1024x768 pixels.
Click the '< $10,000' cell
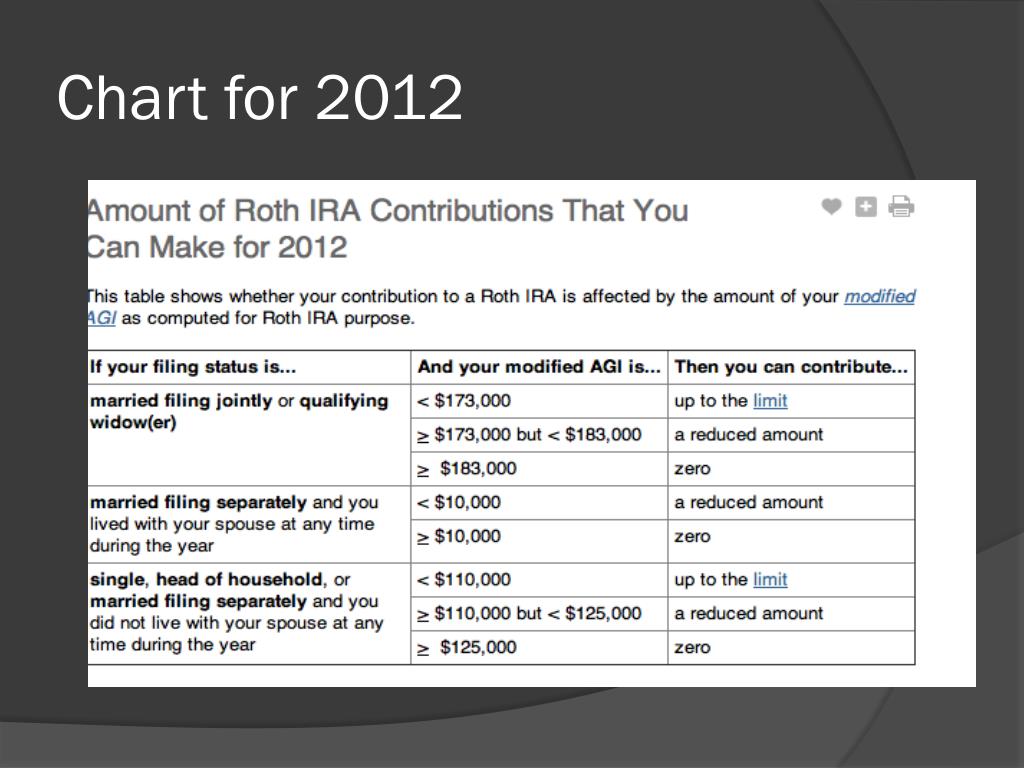click(x=539, y=503)
